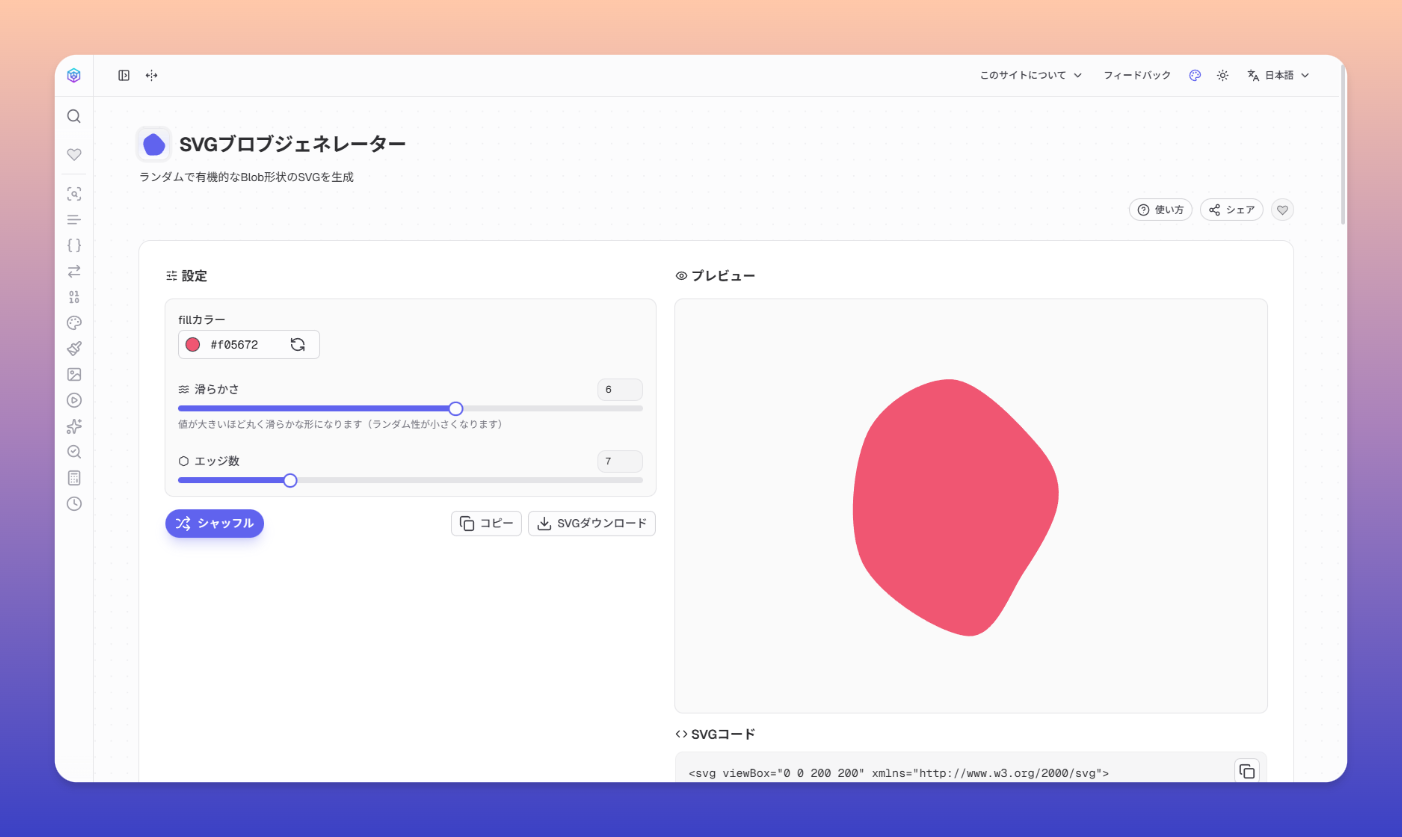Open the theme color palette picker in the header

pyautogui.click(x=1194, y=75)
